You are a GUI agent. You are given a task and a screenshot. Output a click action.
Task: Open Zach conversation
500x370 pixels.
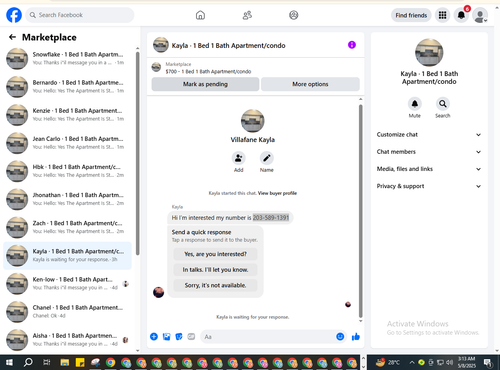[67, 227]
